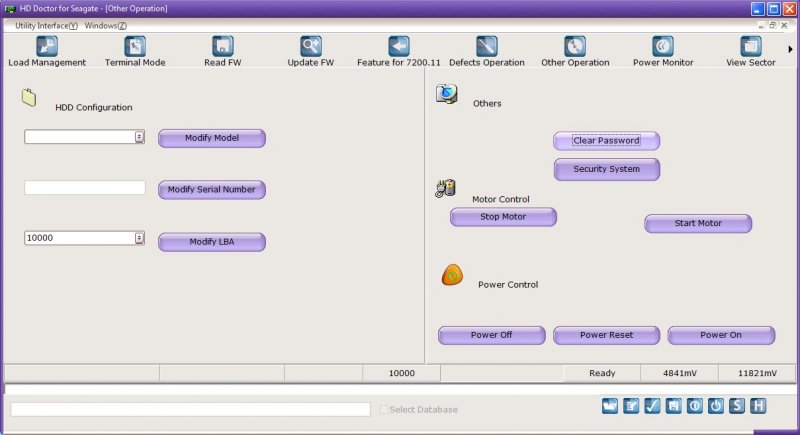The image size is (800, 435).
Task: Click the power symbol icon in bottom bar
Action: 716,406
